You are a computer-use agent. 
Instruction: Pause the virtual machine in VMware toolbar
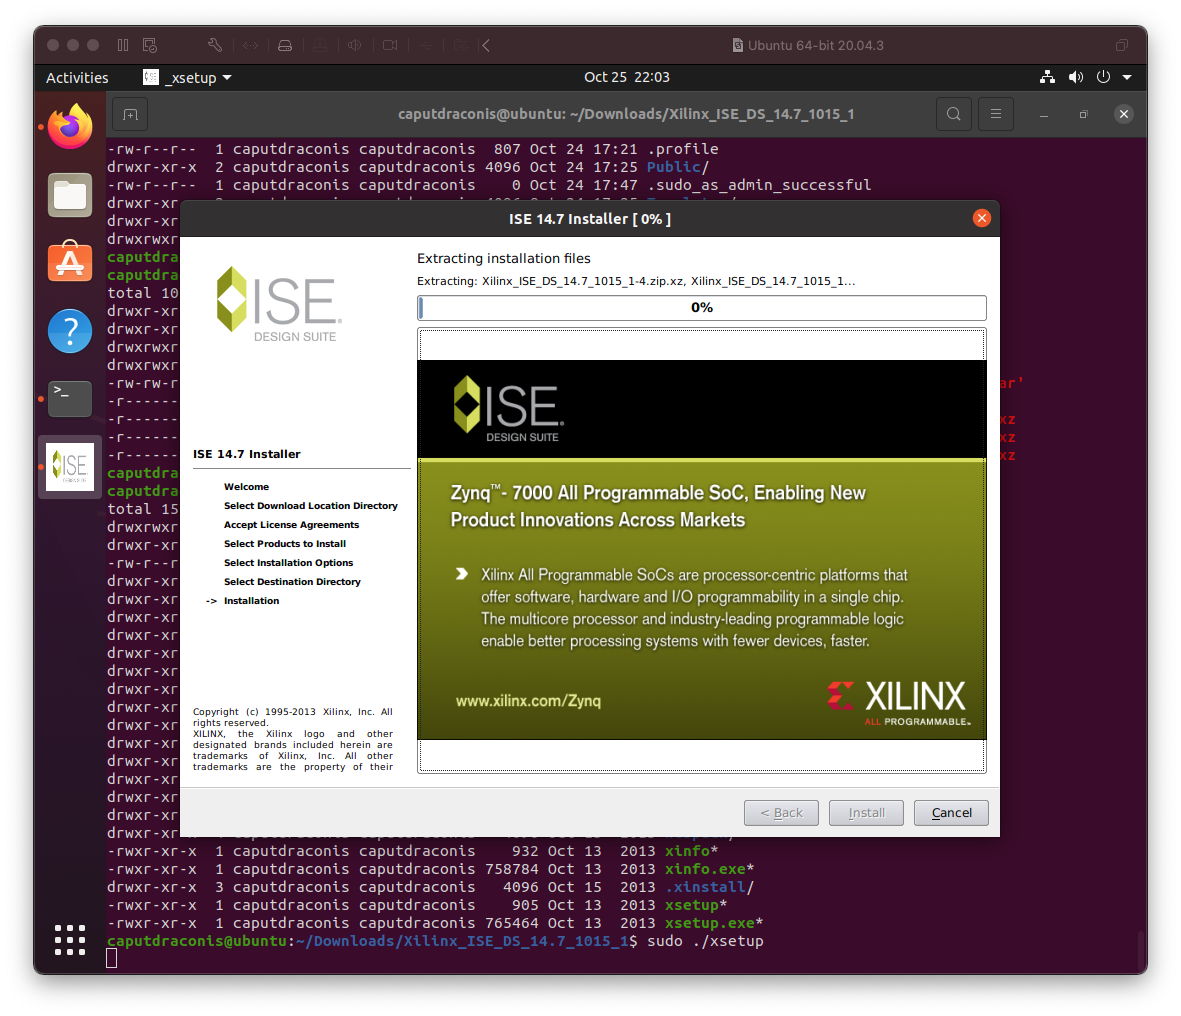tap(123, 45)
